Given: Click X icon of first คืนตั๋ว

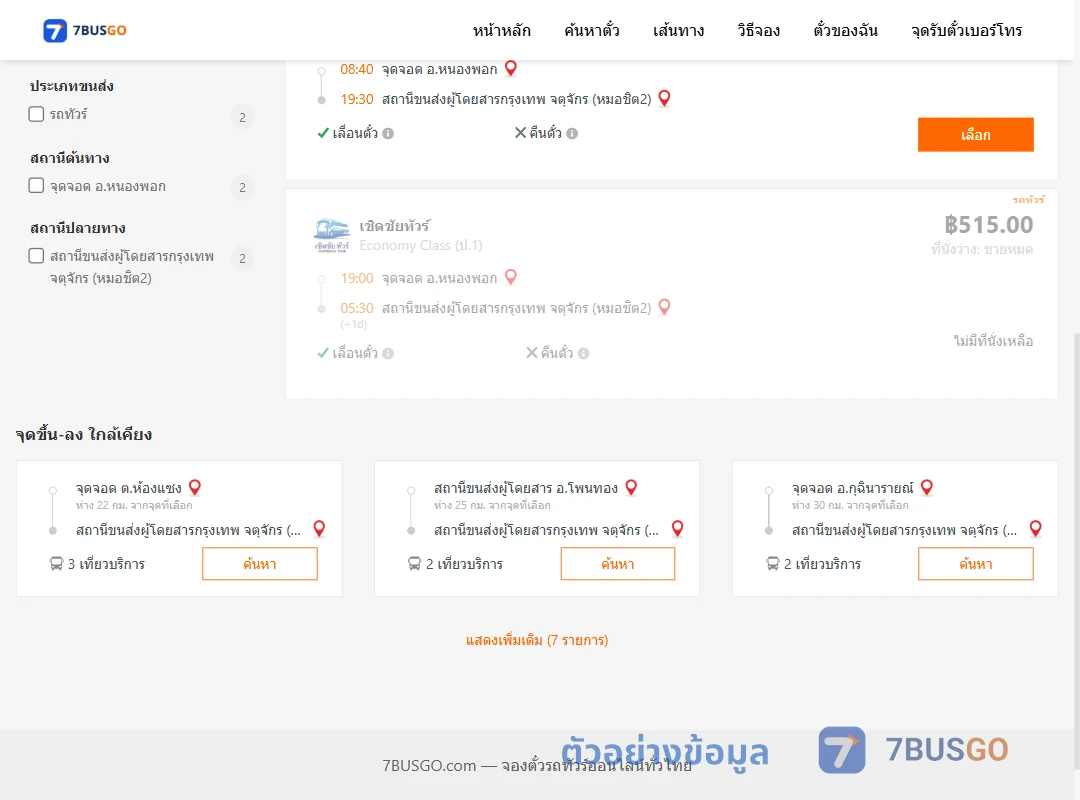Looking at the screenshot, I should [x=521, y=132].
